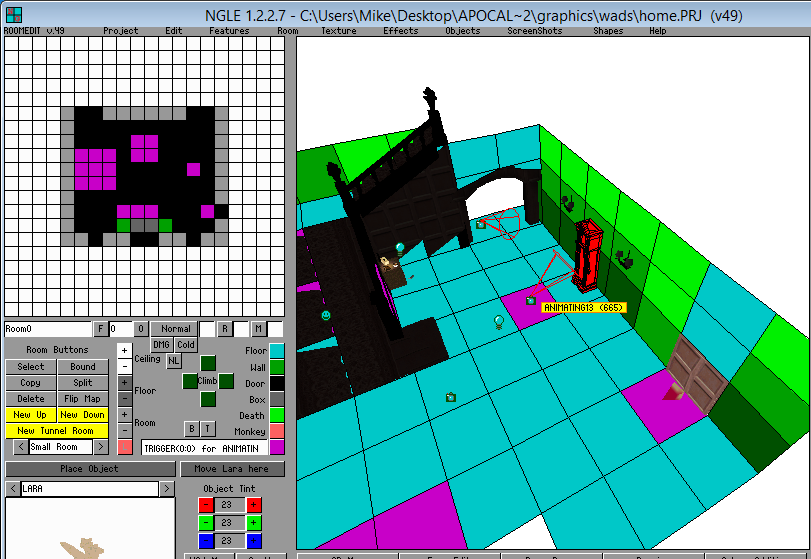Click the wall sconce left of red cabinet
The width and height of the screenshot is (811, 559).
tap(567, 203)
